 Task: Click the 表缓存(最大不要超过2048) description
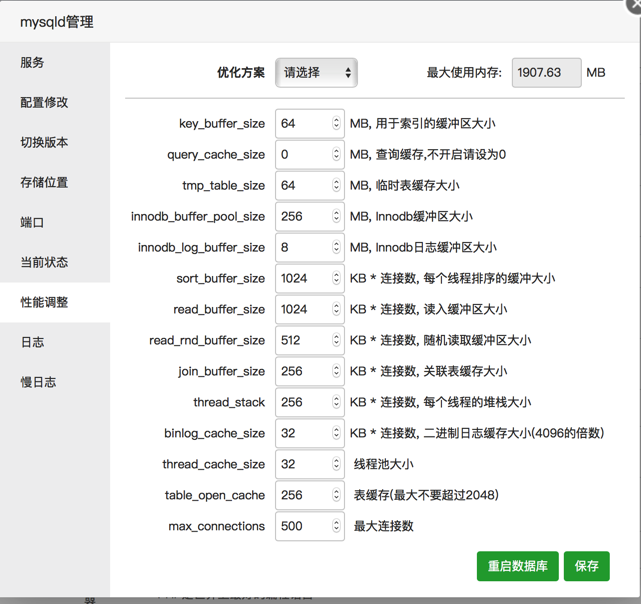pos(426,495)
